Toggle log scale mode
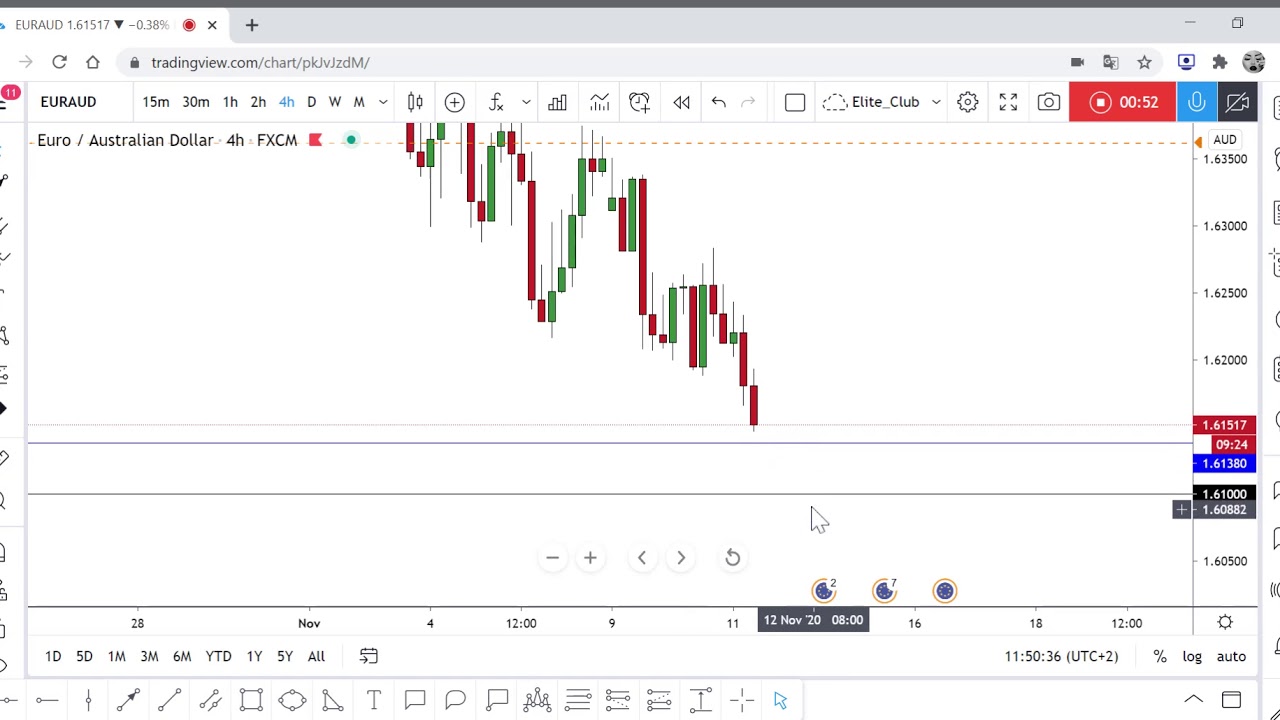This screenshot has width=1280, height=720. pos(1192,656)
